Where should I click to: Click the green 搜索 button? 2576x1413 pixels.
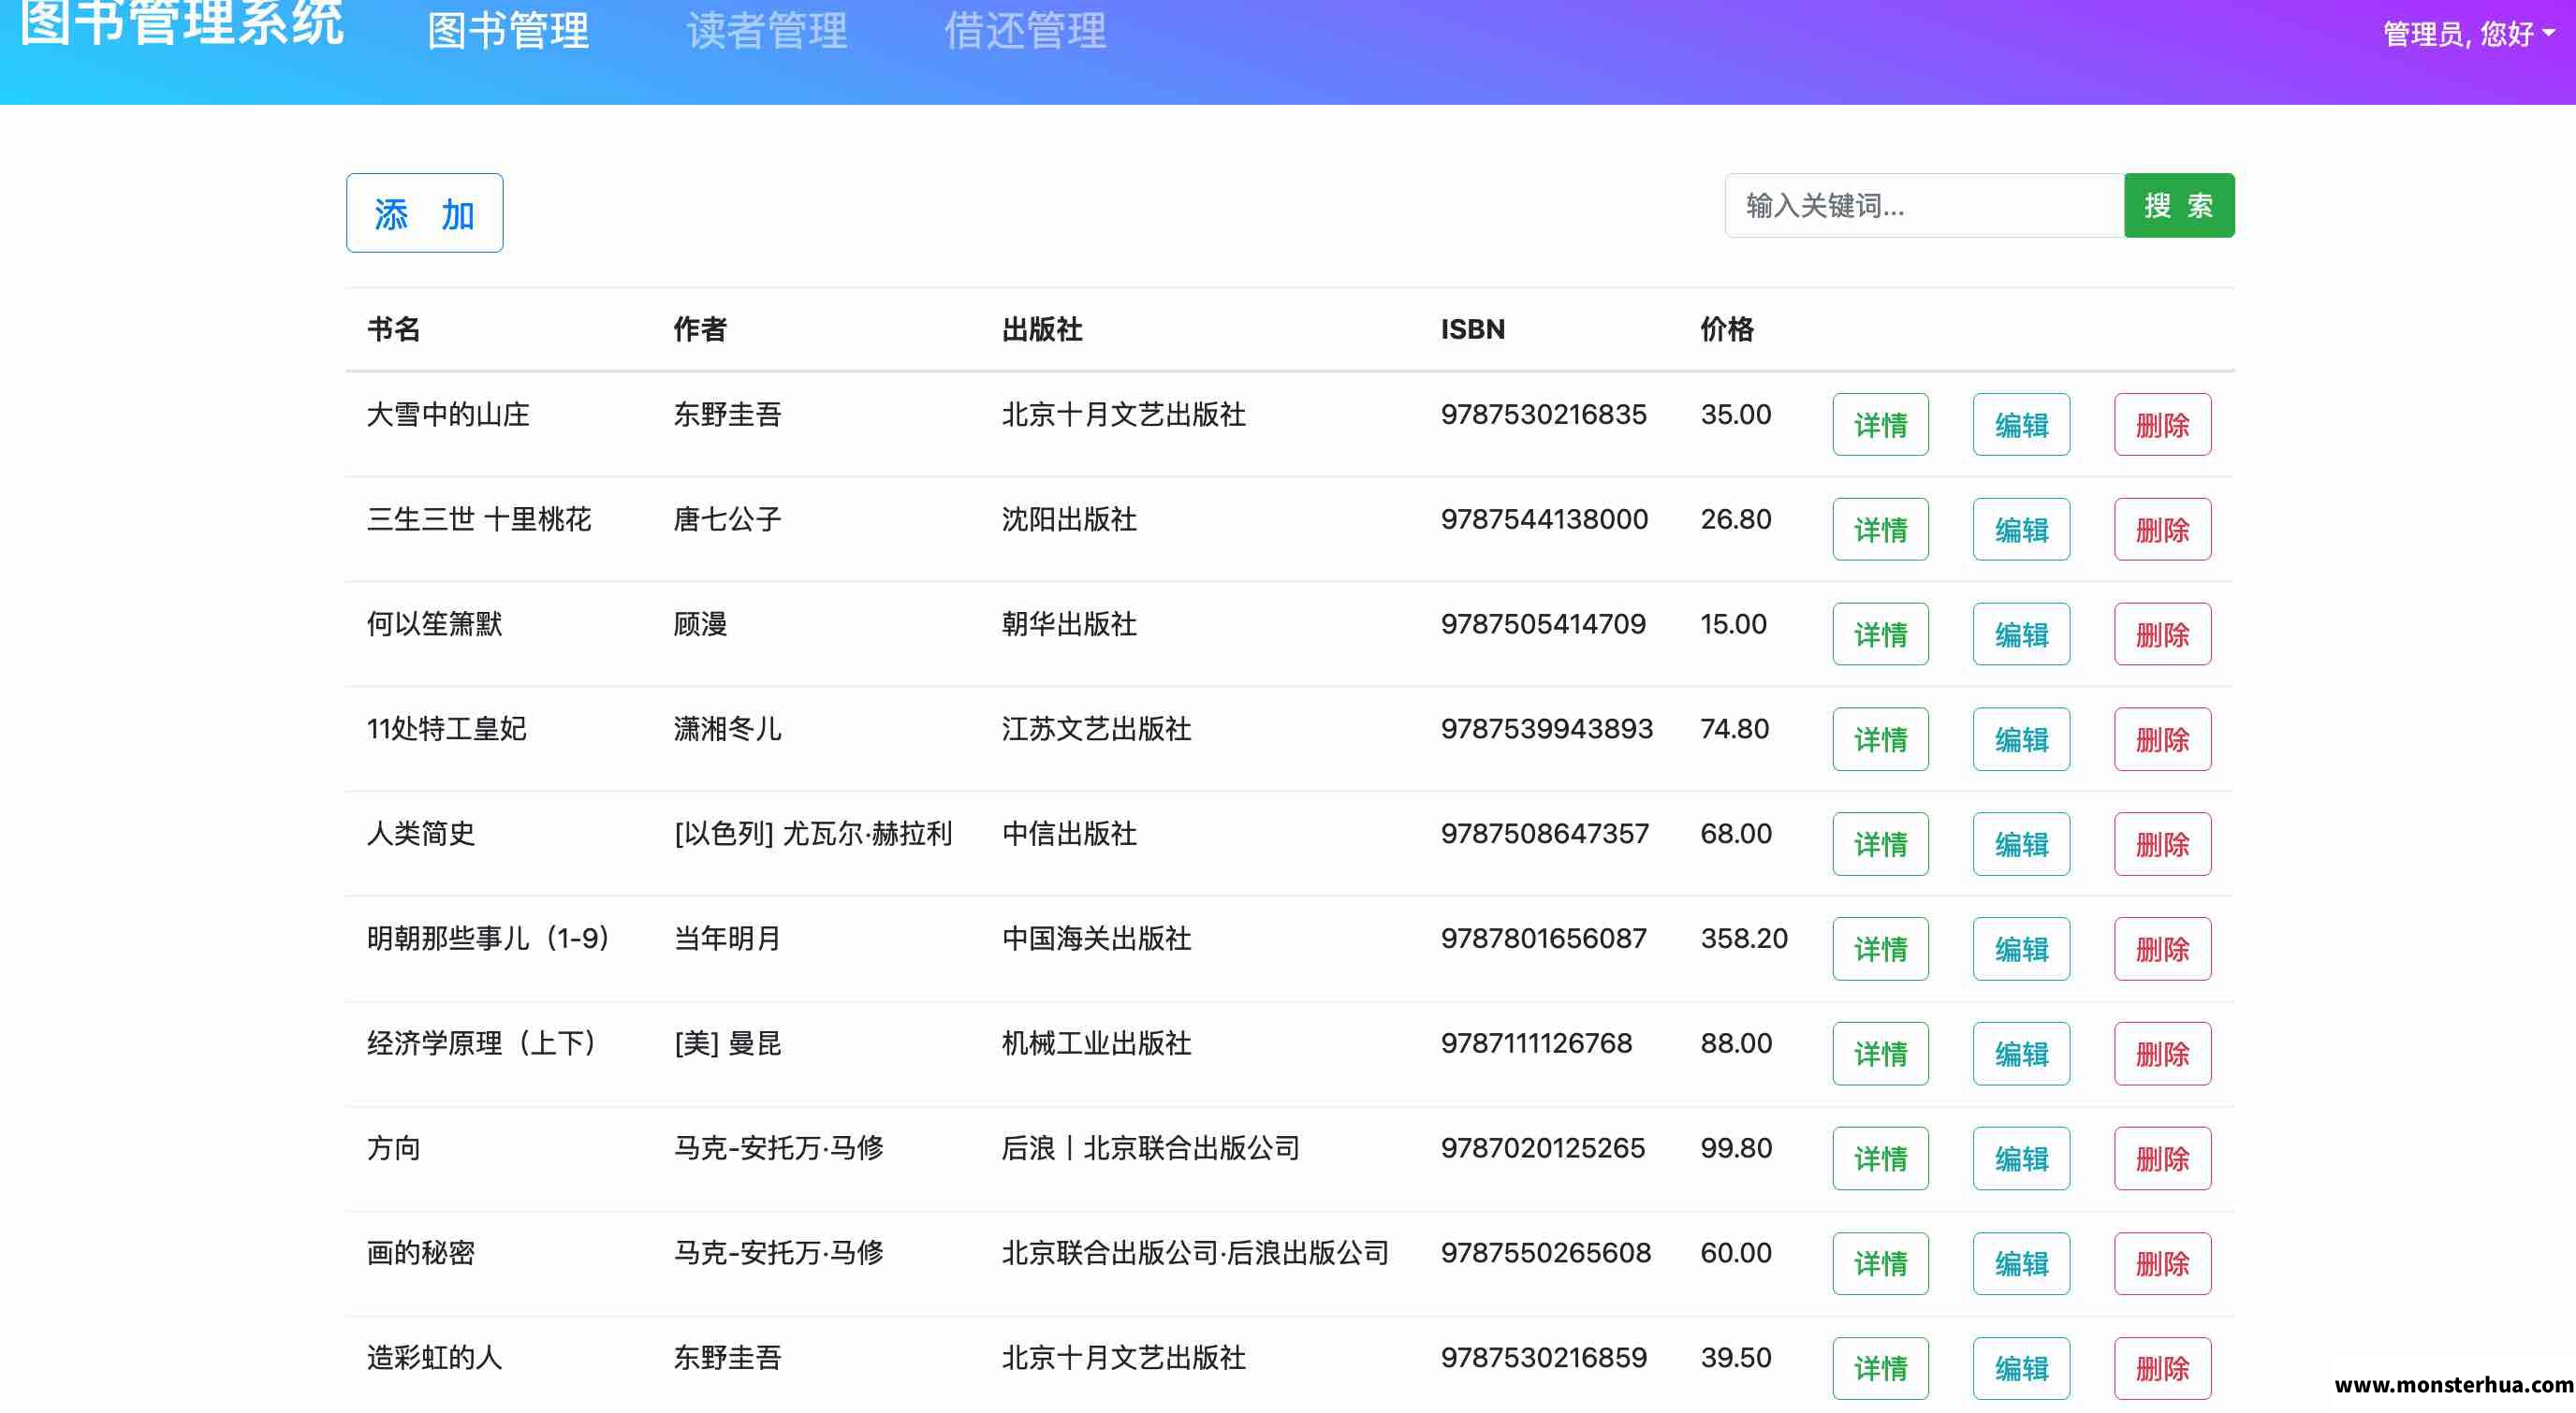tap(2179, 206)
